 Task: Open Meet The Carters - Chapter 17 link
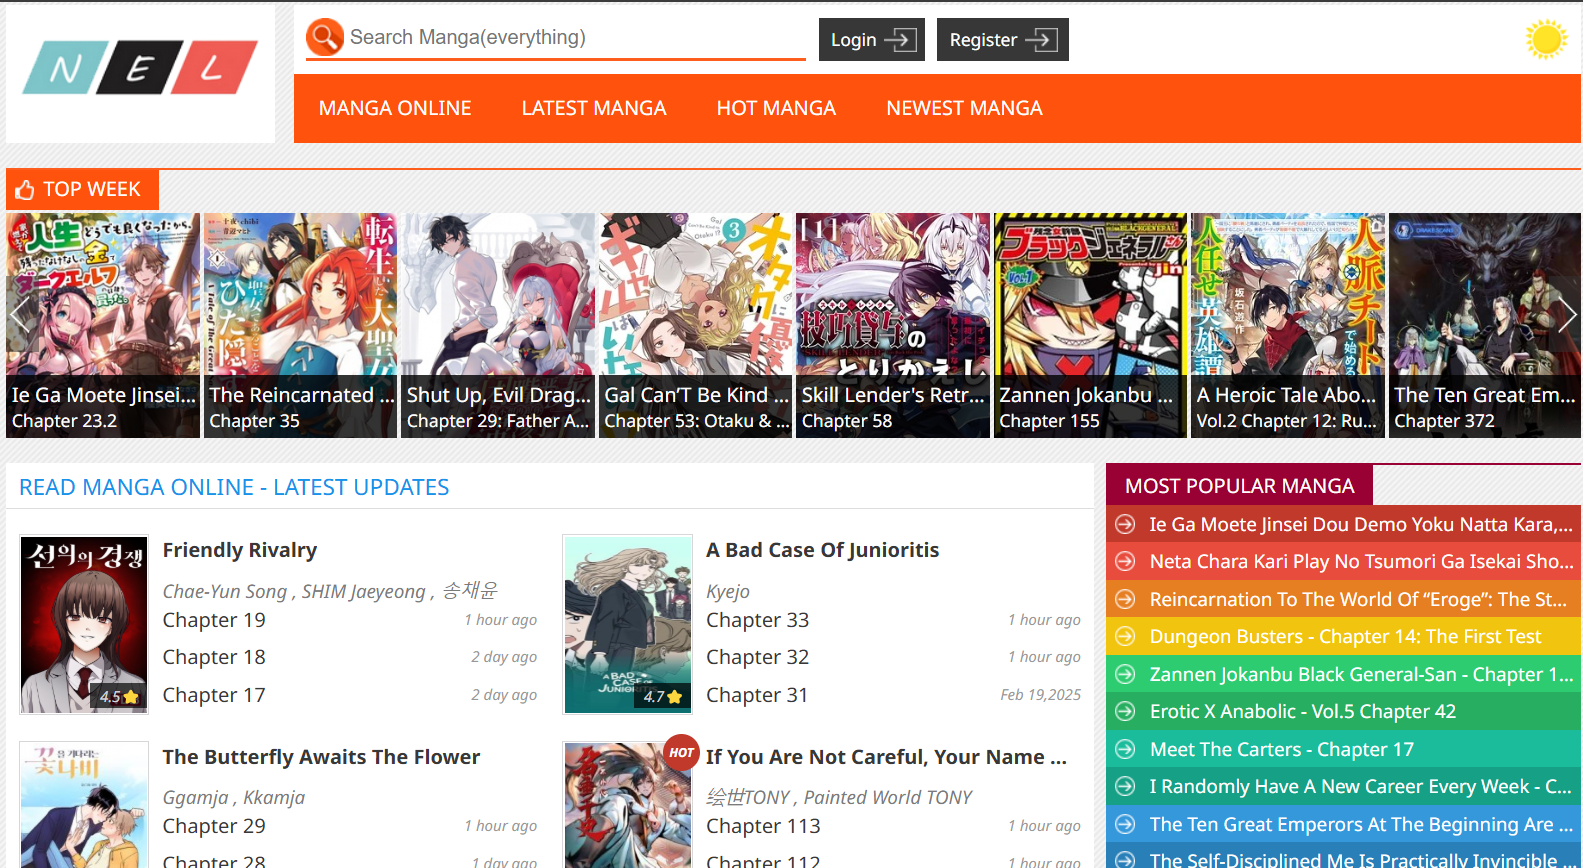(1281, 749)
